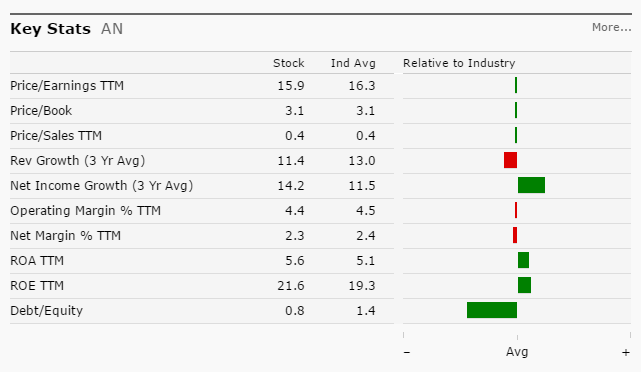This screenshot has width=641, height=372.
Task: Click the Debt/Equity row label
Action: tap(47, 311)
